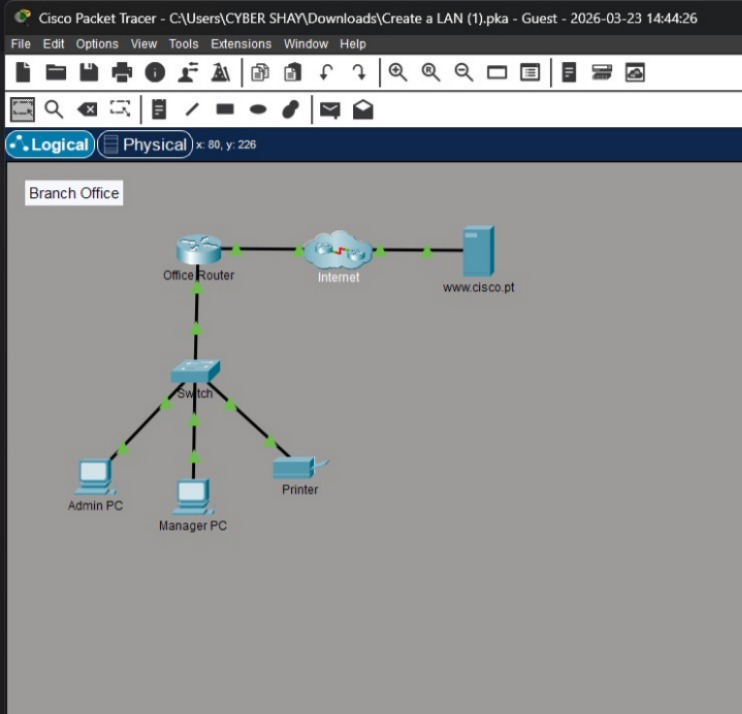Select the www.cisco.pt server

(478, 251)
